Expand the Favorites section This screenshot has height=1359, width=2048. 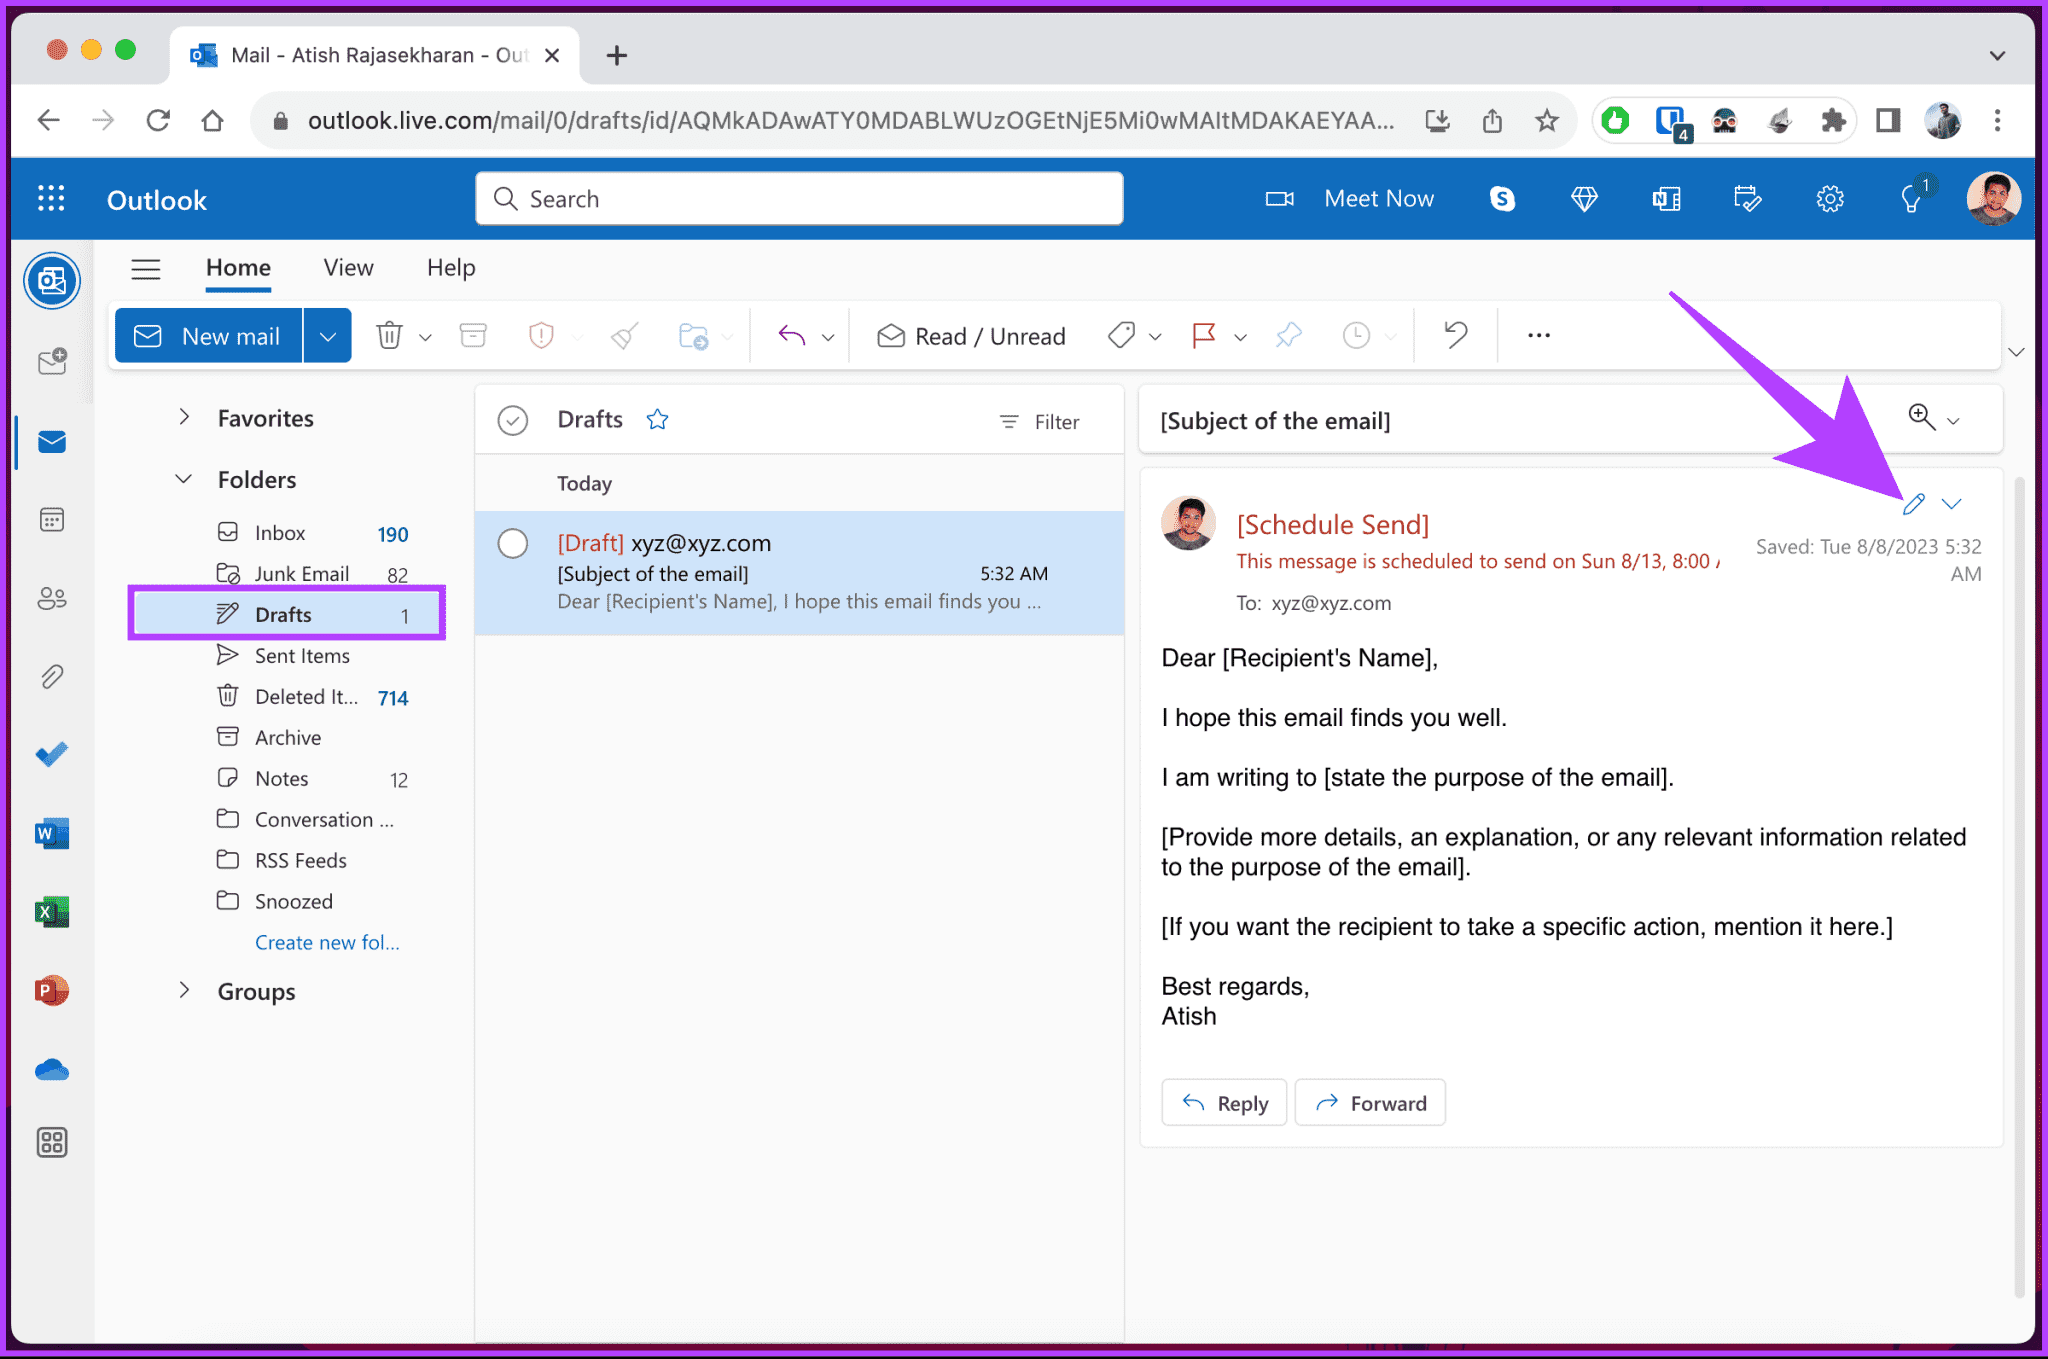click(x=182, y=417)
